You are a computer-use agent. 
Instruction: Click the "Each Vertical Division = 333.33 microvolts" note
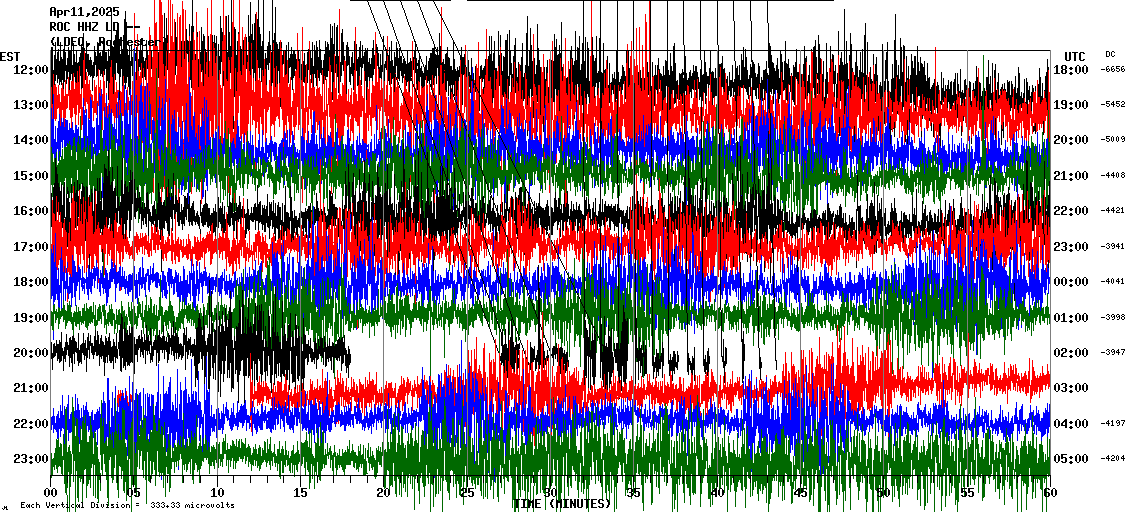(127, 505)
